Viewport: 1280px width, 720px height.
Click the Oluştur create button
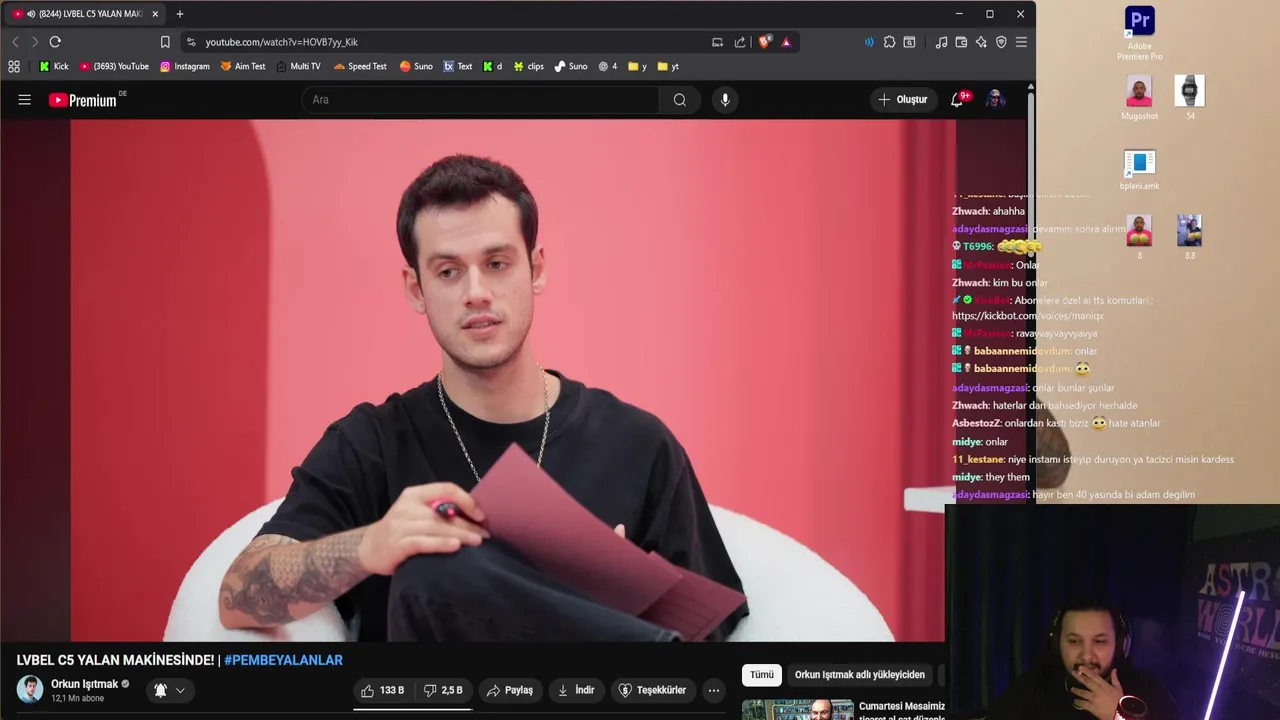point(903,99)
